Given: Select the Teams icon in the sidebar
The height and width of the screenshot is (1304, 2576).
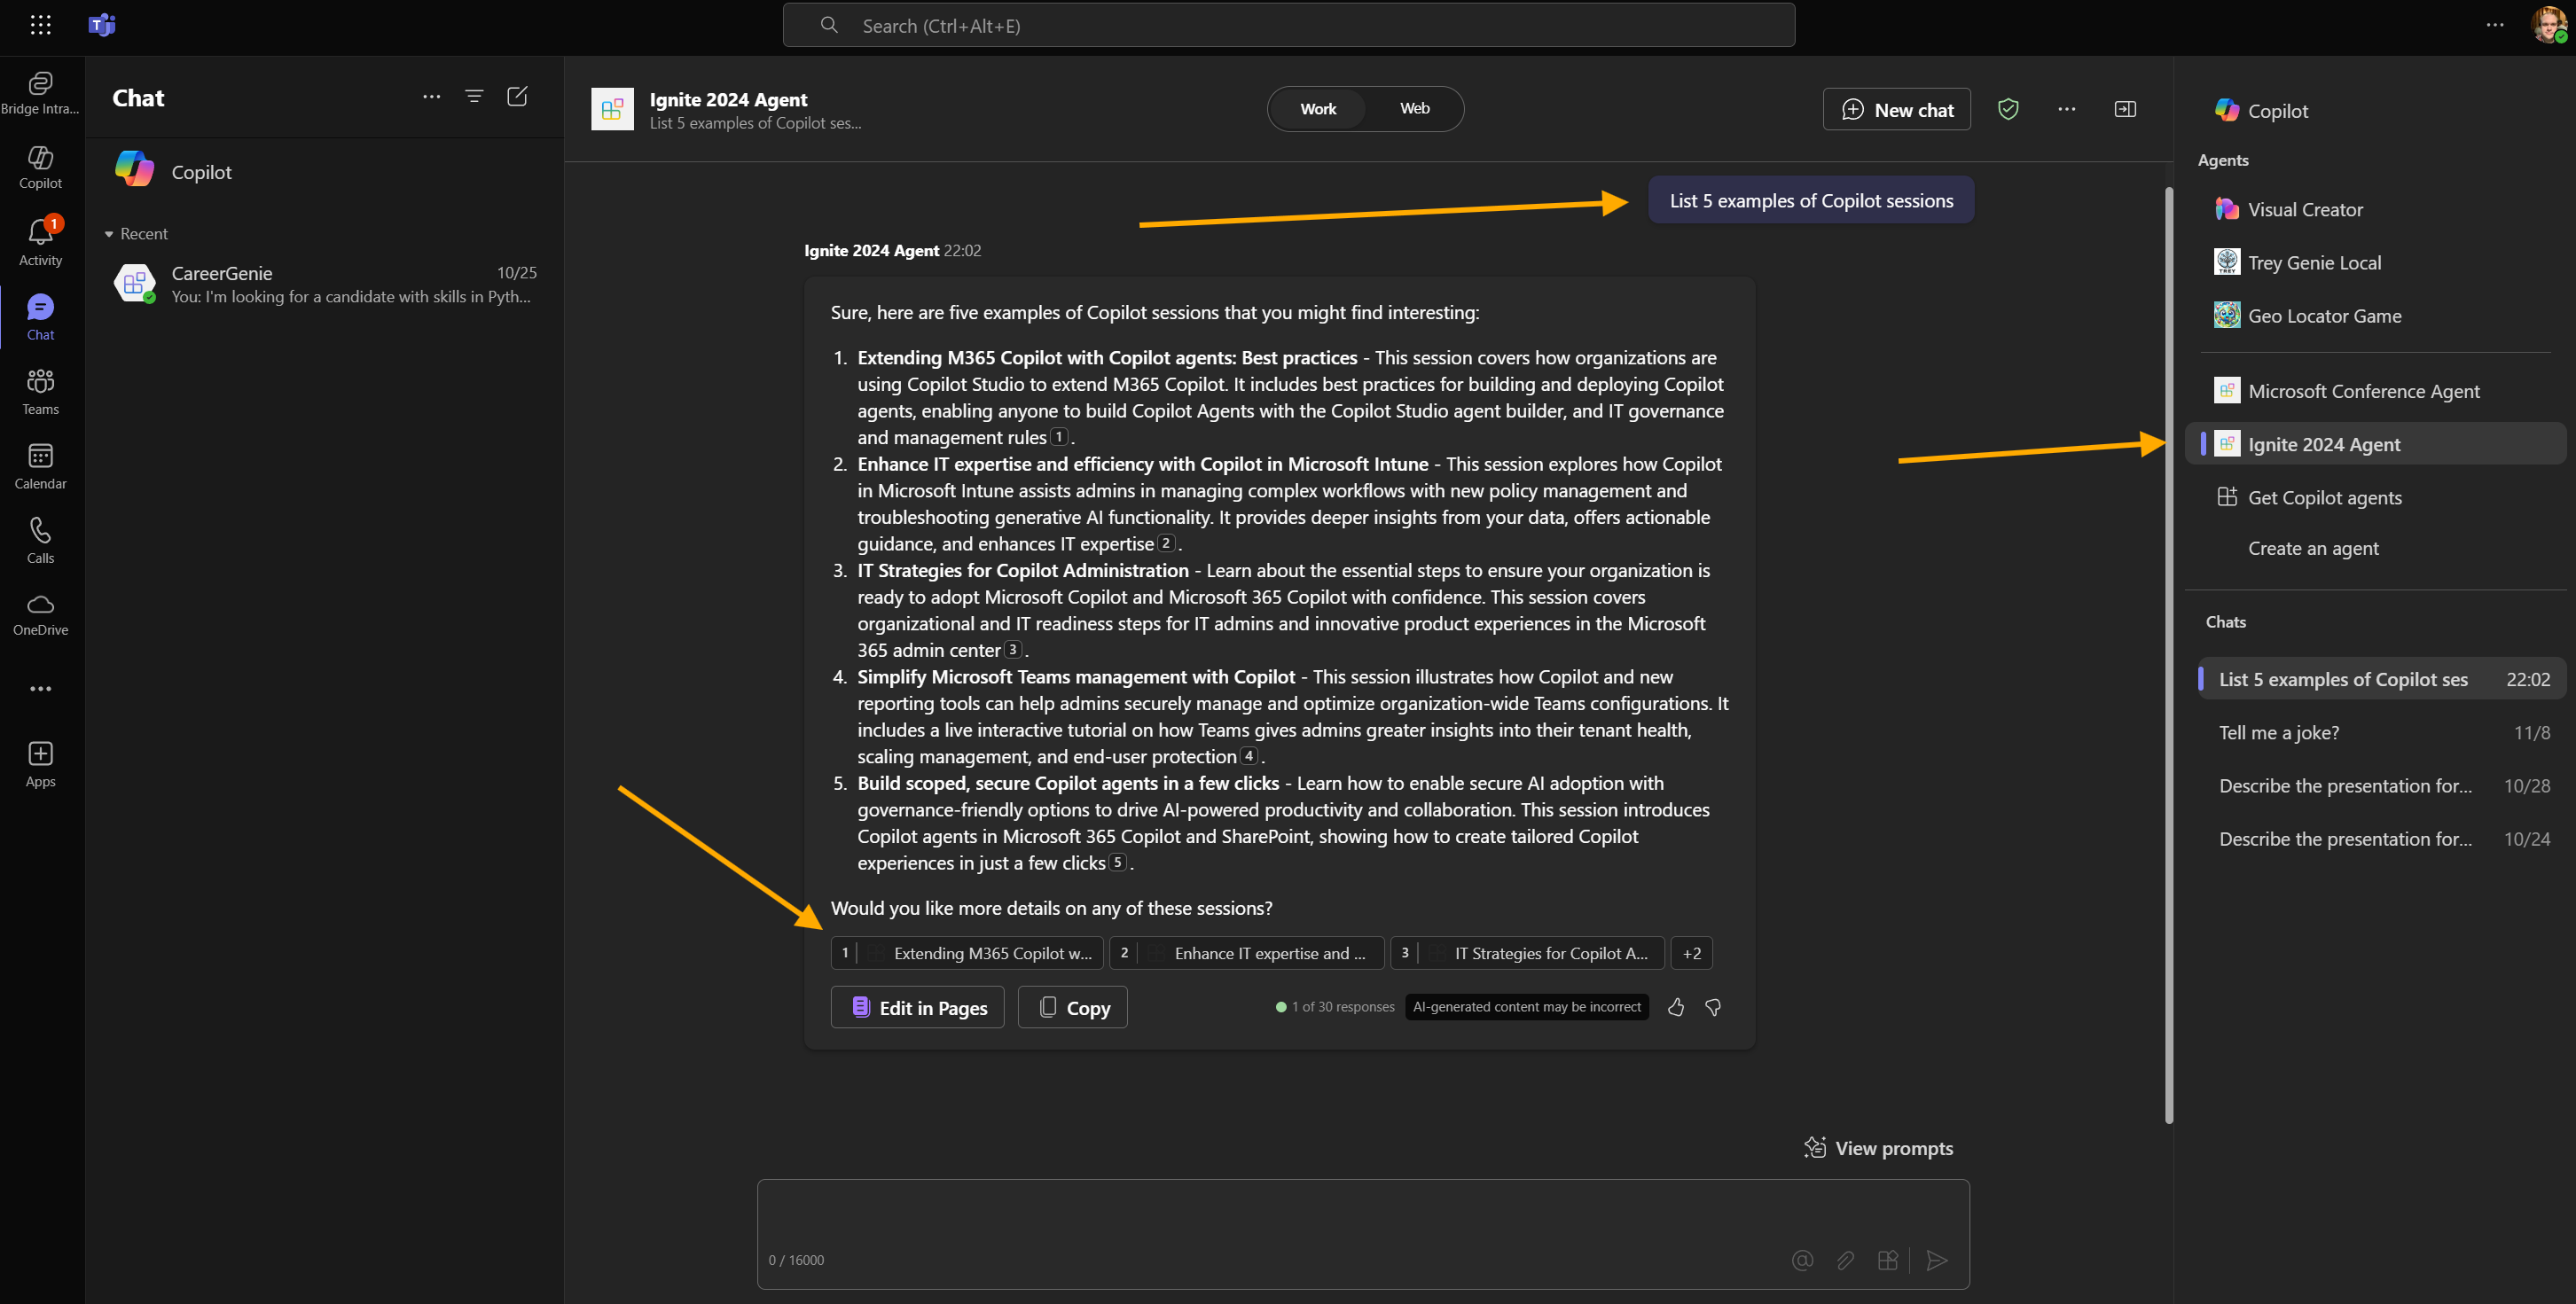Looking at the screenshot, I should (x=40, y=390).
